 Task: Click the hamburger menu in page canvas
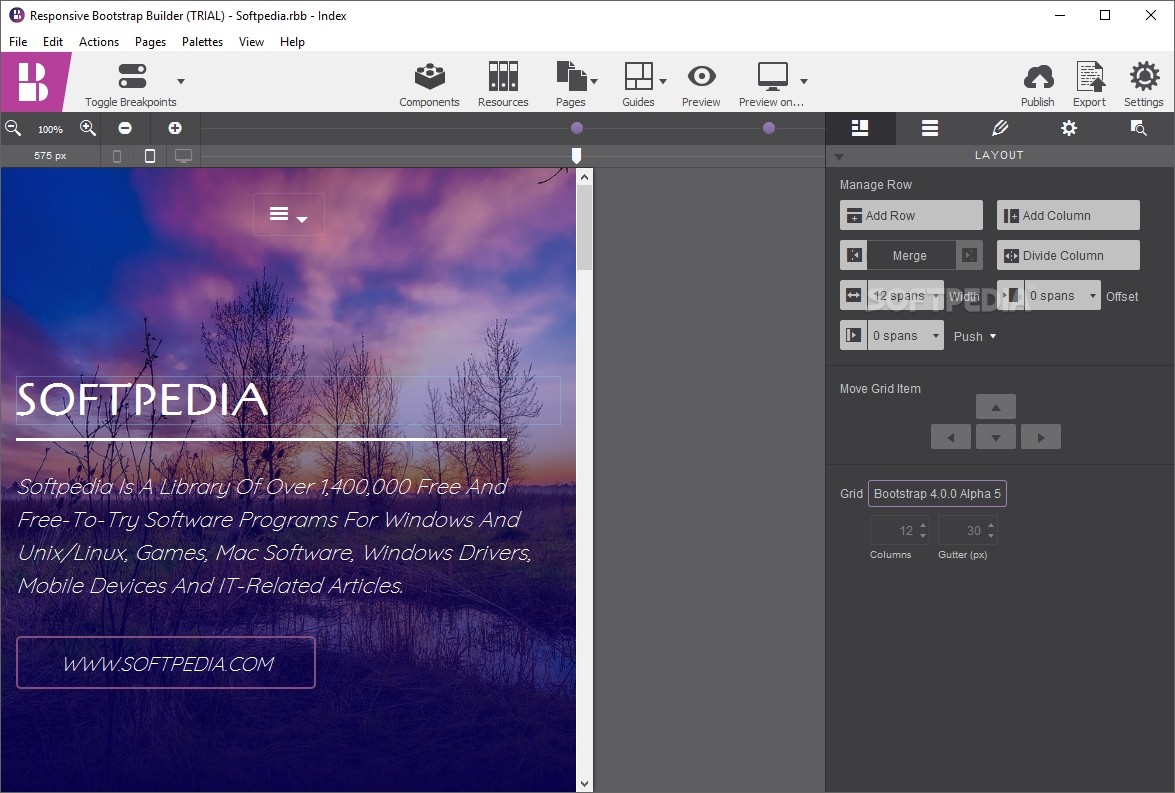(x=289, y=215)
